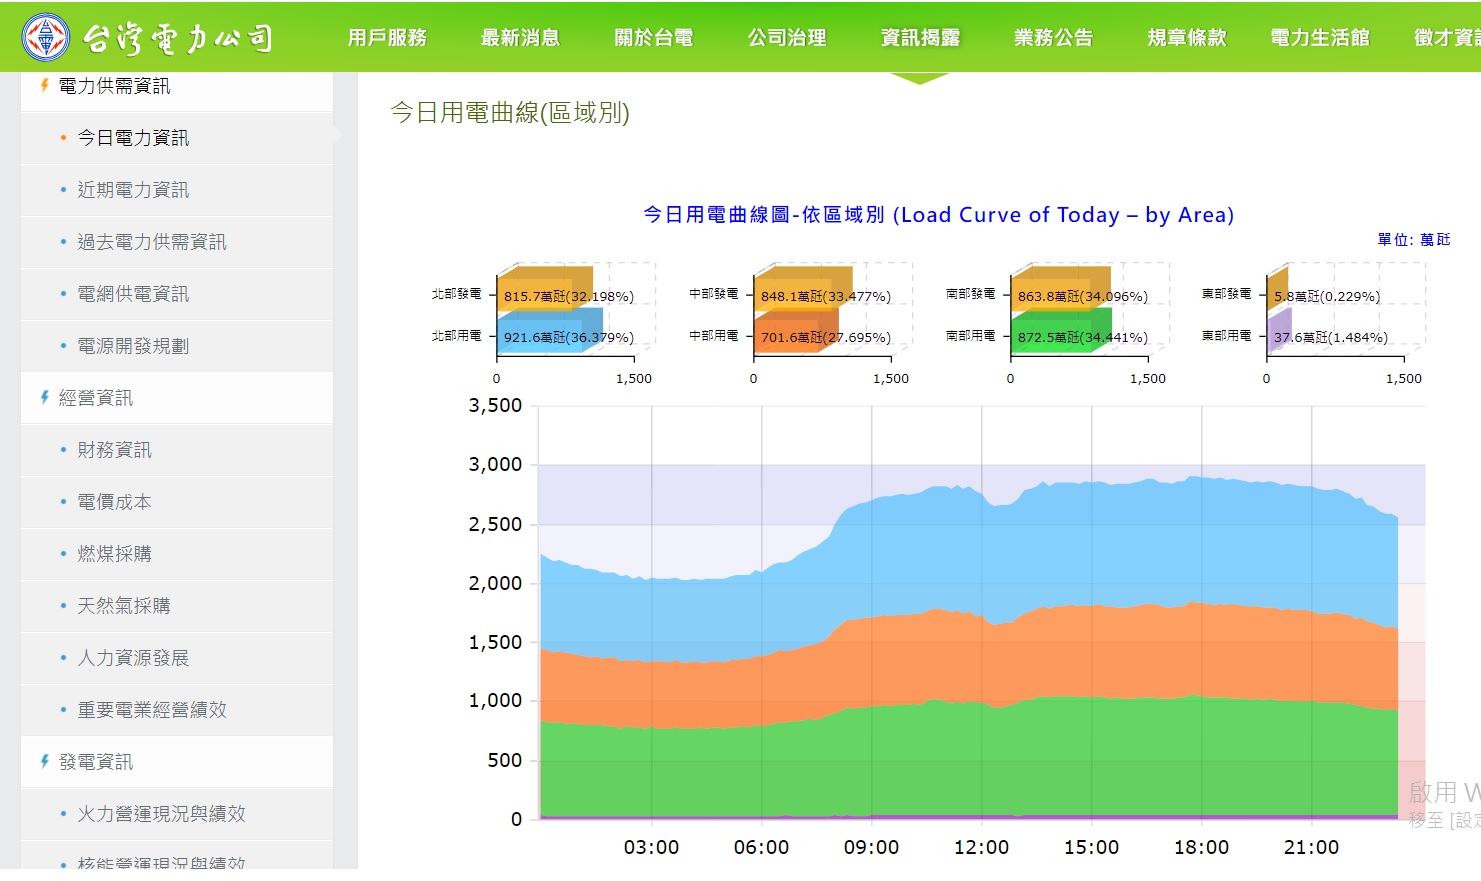This screenshot has width=1481, height=881.
Task: Open 天然氣採購 link
Action: (177, 606)
